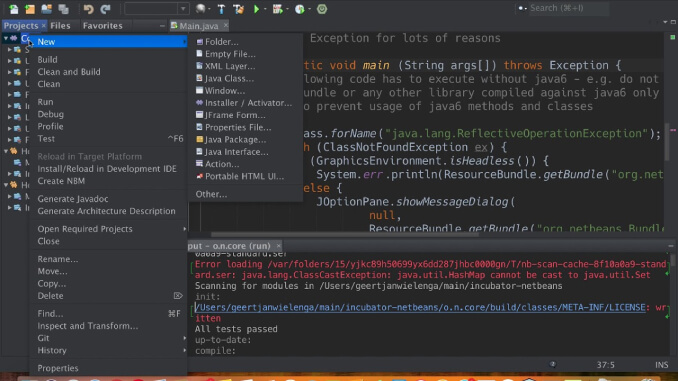Choose Rename... in the context menu

pyautogui.click(x=108, y=259)
